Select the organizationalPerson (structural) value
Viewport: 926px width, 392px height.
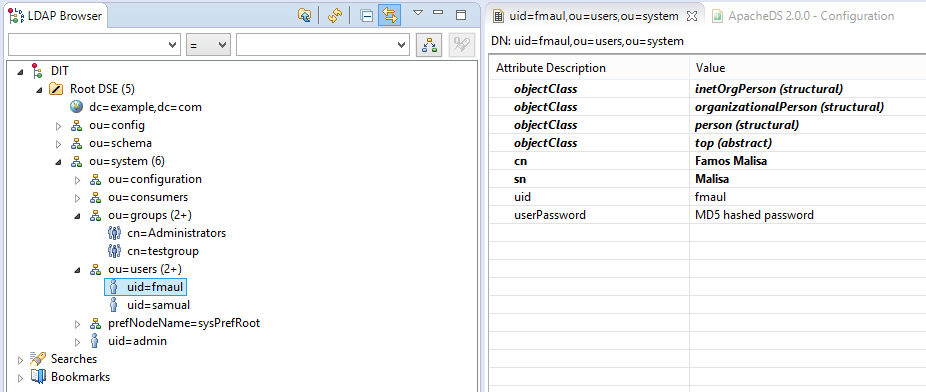790,107
